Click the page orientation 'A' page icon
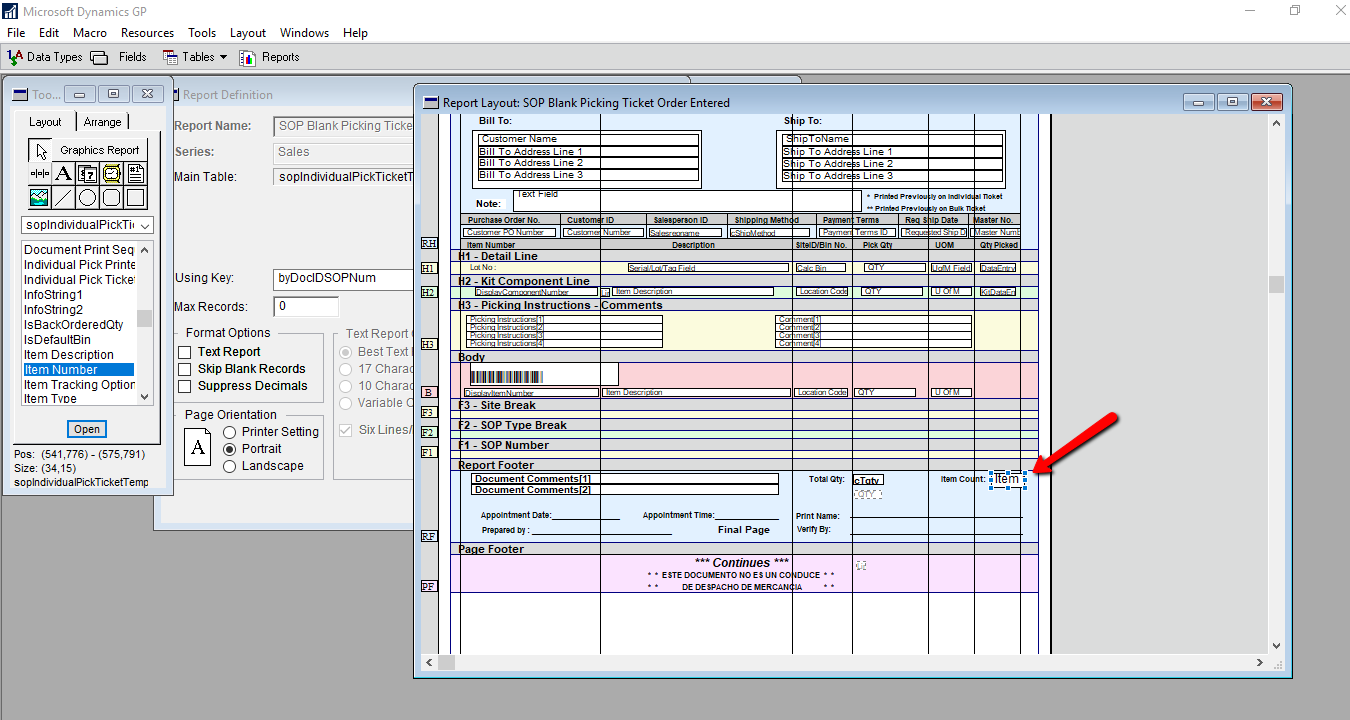Screen dimensions: 1350x720 pos(199,448)
